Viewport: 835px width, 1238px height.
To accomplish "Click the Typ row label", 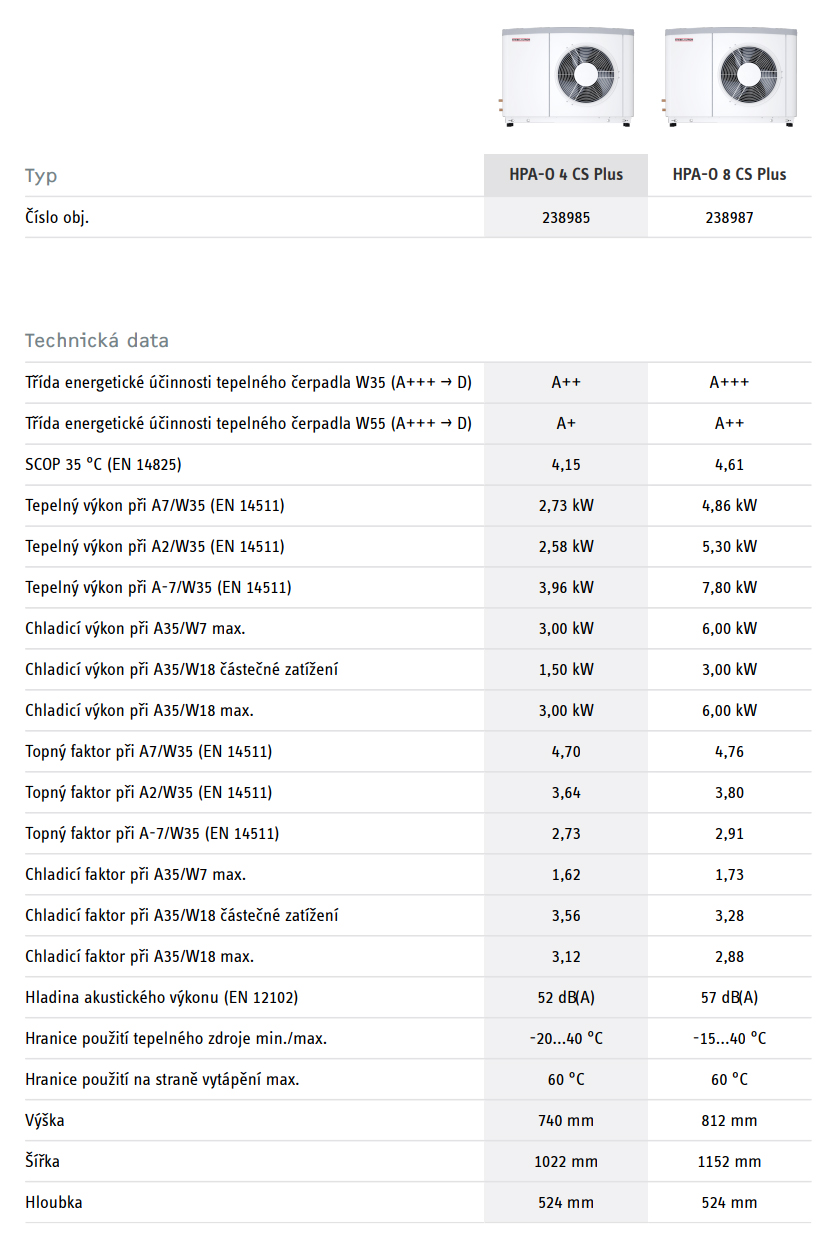I will pos(41,176).
